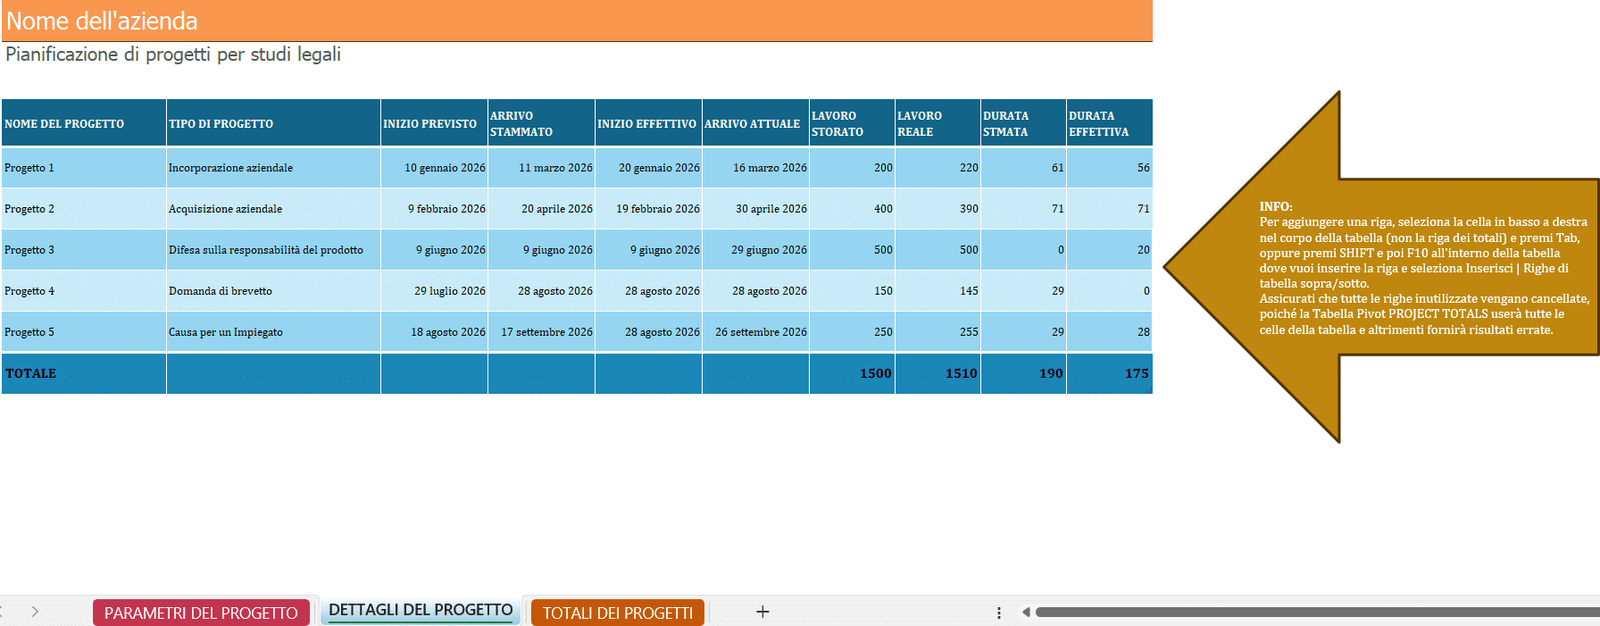Click the Domanda di brevetto cell

272,291
